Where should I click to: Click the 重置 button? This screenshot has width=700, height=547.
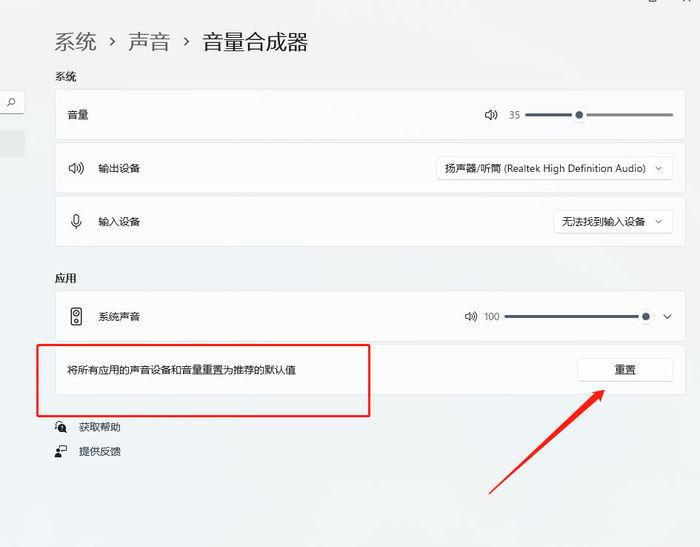click(625, 370)
